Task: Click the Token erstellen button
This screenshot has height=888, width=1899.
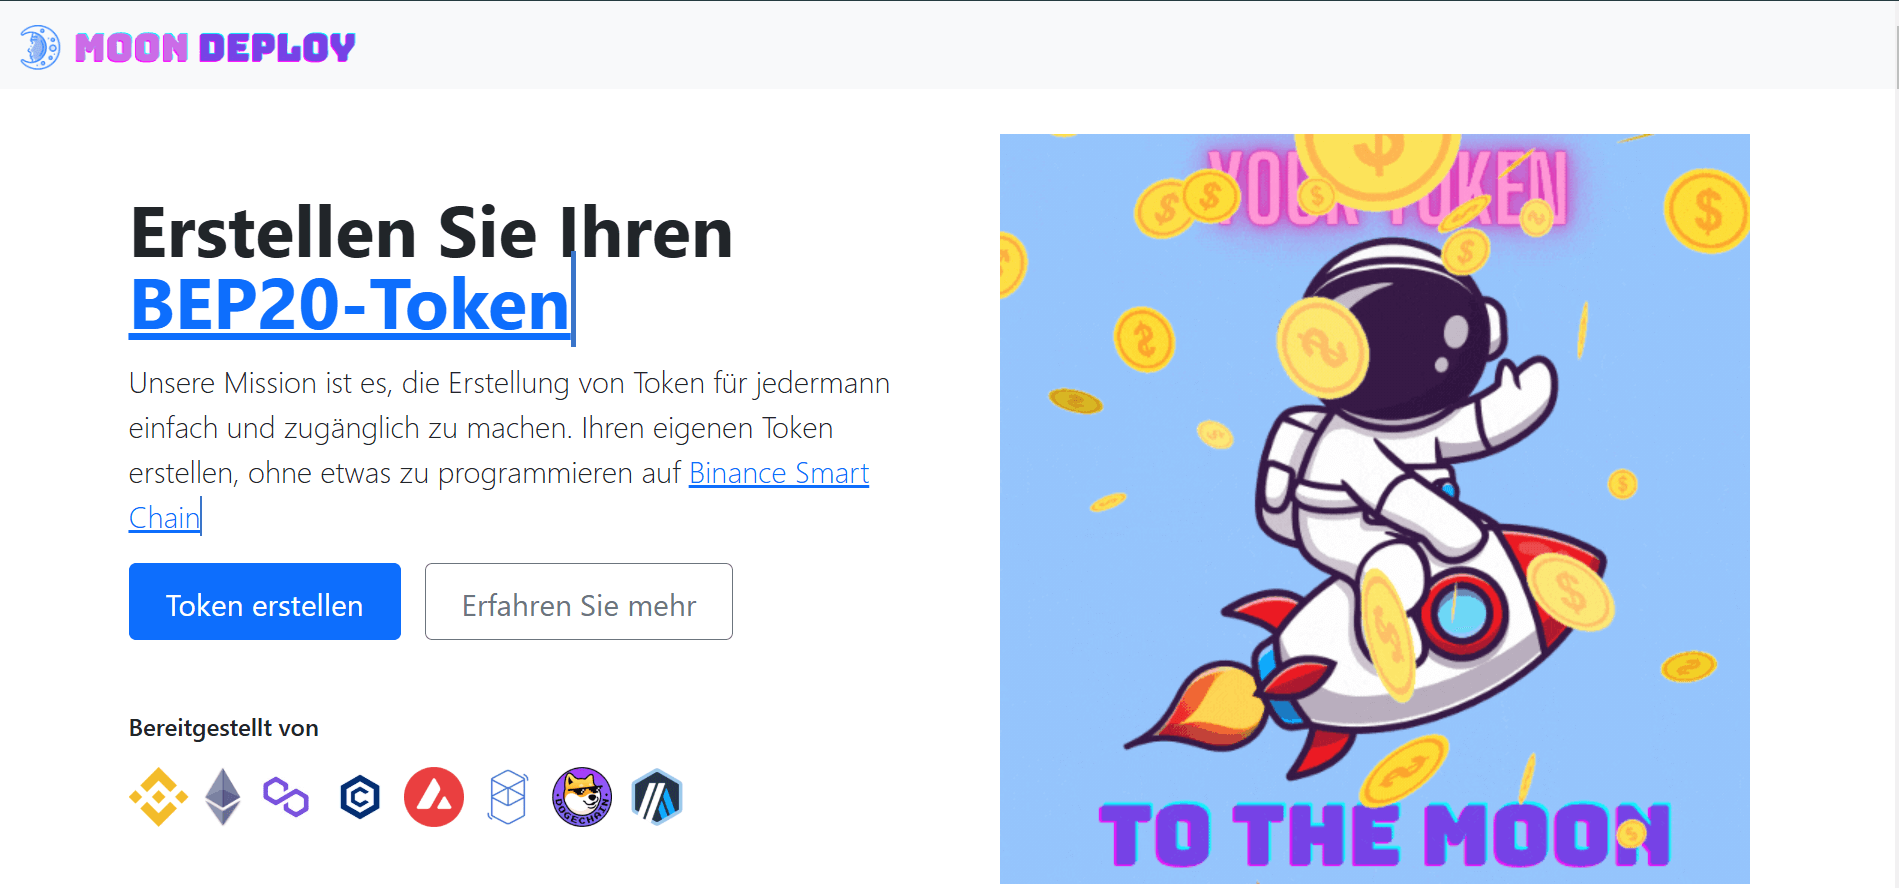Action: (x=265, y=601)
